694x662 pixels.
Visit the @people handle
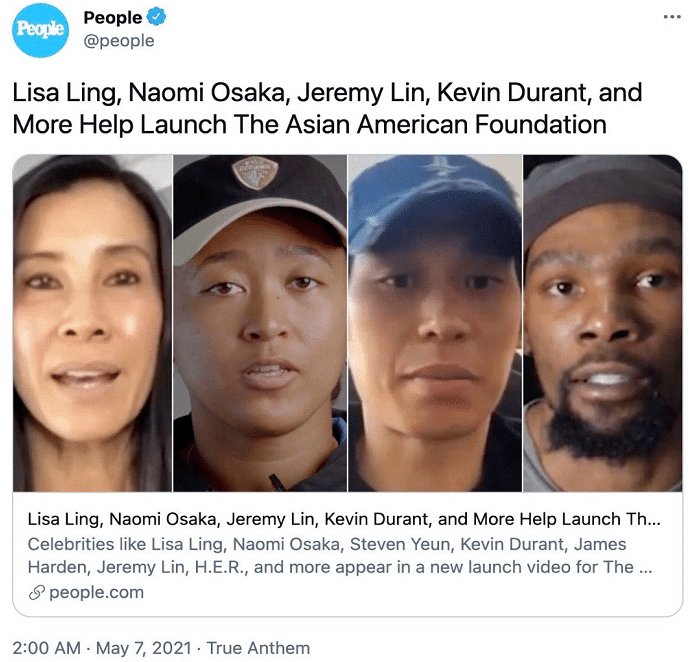tap(119, 41)
